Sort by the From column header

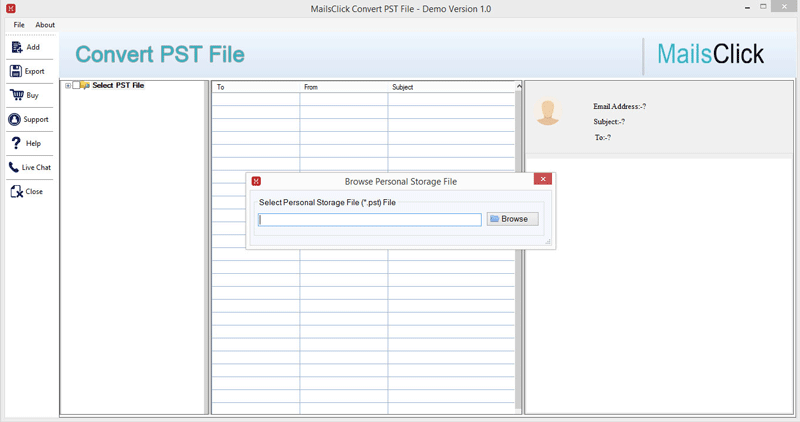point(344,87)
